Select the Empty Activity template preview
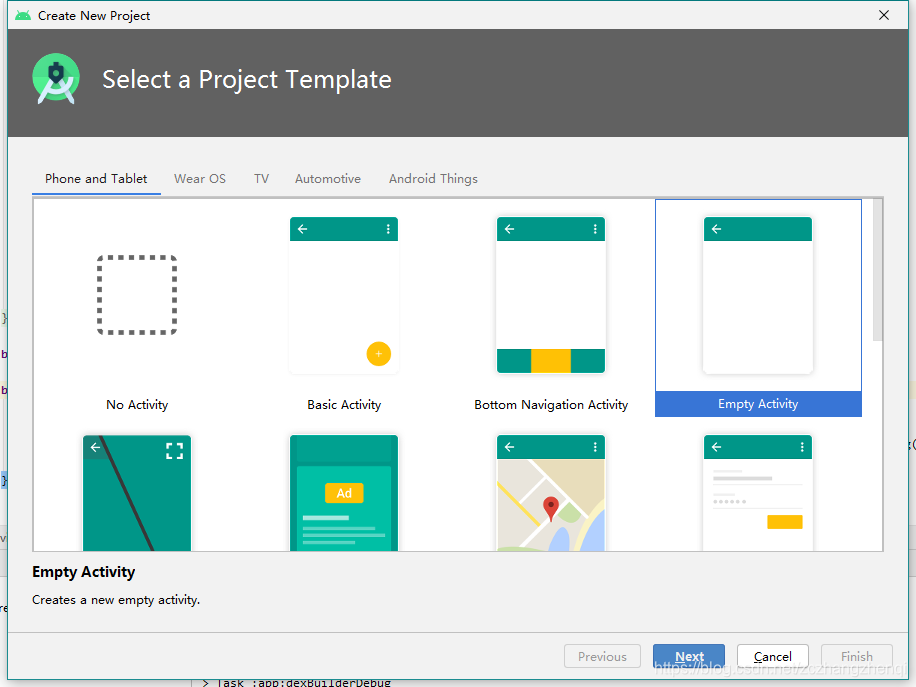 coord(758,295)
